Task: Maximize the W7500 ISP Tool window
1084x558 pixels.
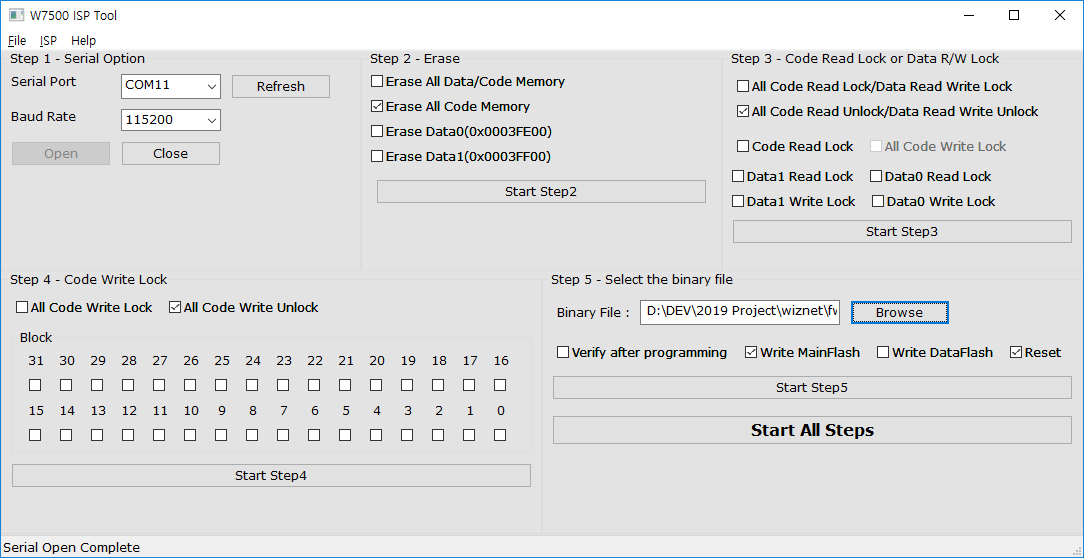Action: pos(1014,15)
